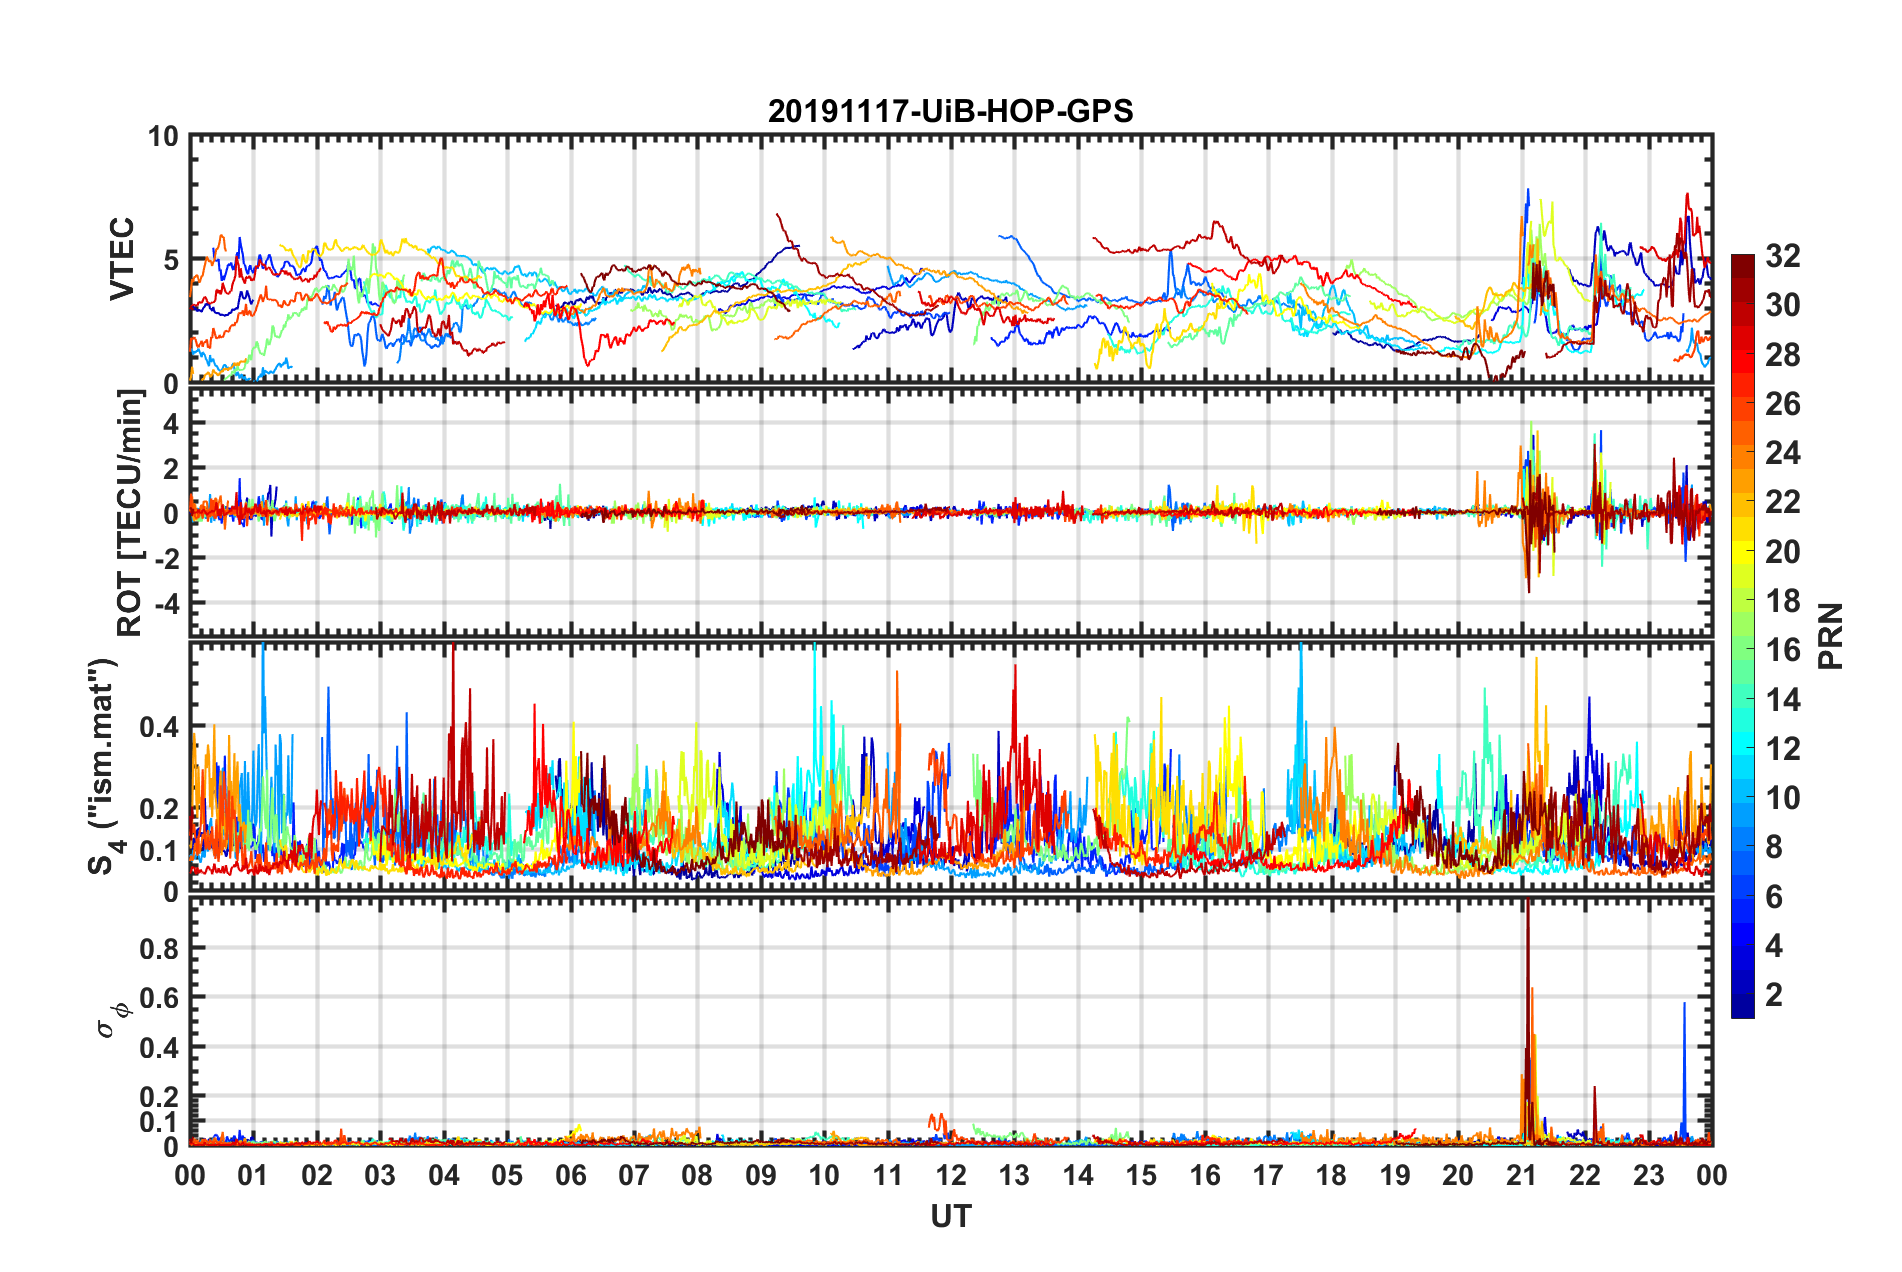The height and width of the screenshot is (1272, 1902).
Task: Click colorbar tick label 14
Action: tap(1782, 700)
